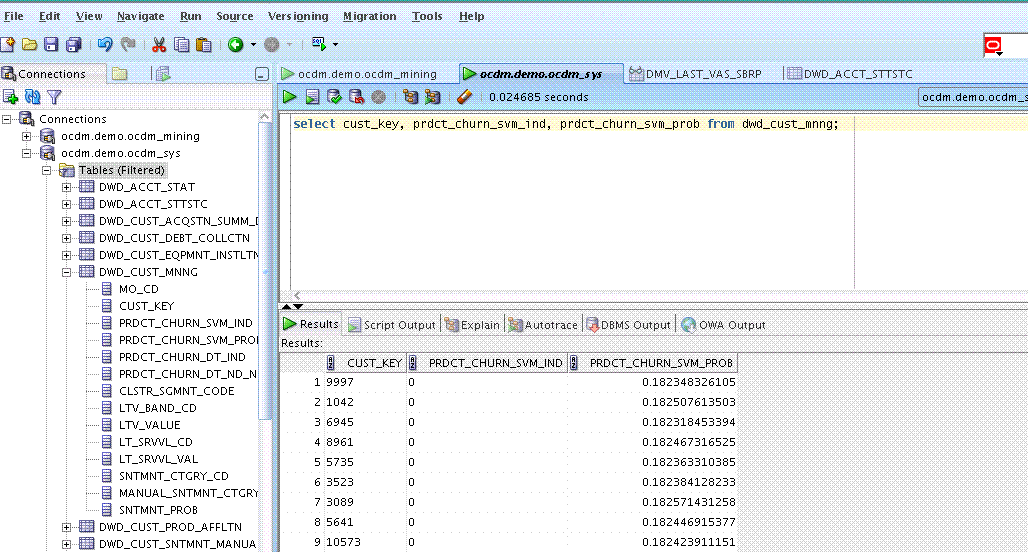
Task: Click the Rollback icon in worksheet toolbar
Action: [x=356, y=97]
